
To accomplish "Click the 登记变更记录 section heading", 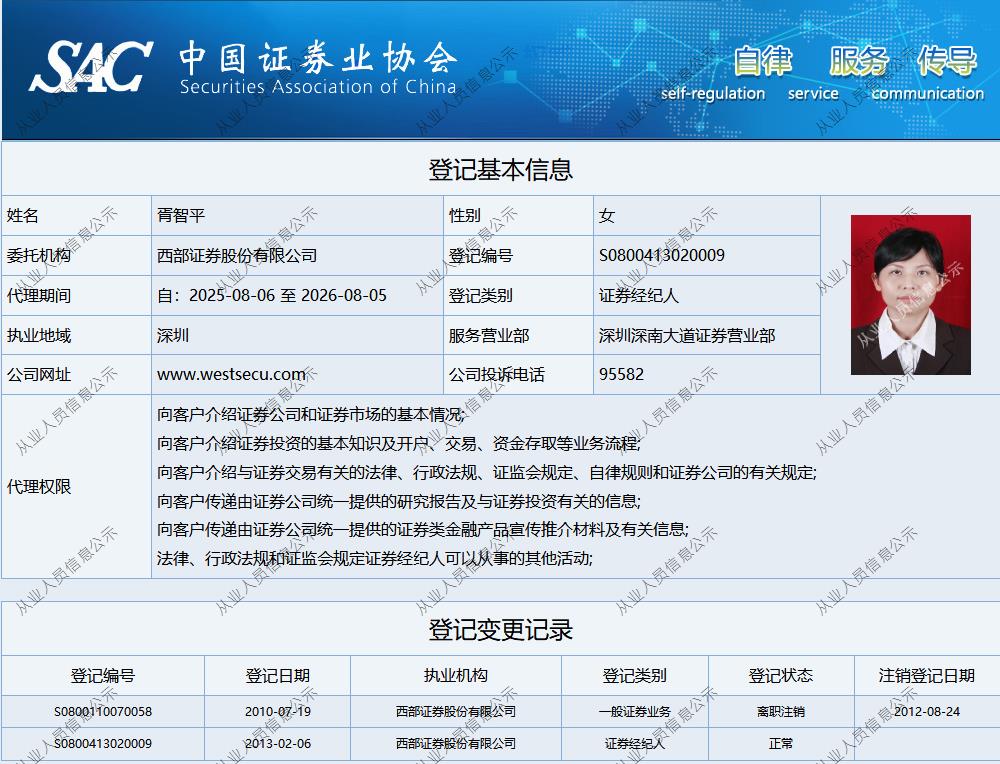I will (500, 630).
